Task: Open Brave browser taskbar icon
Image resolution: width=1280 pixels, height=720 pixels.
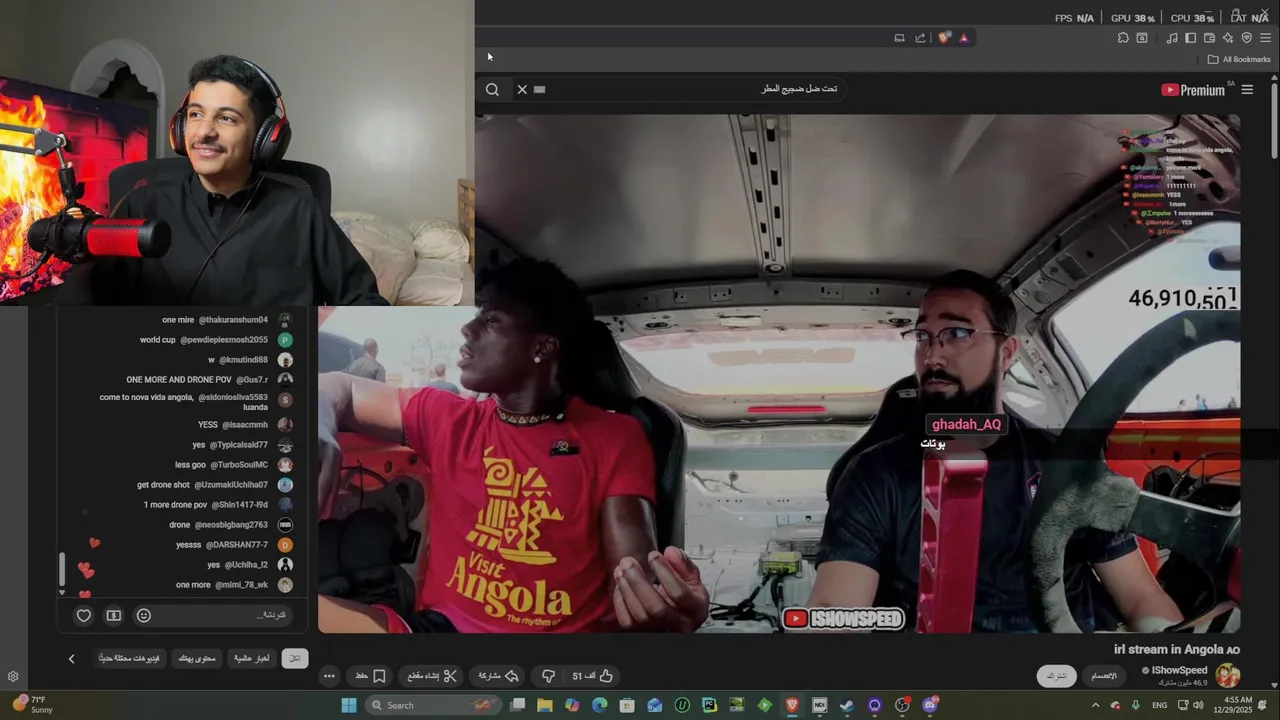Action: tap(792, 705)
